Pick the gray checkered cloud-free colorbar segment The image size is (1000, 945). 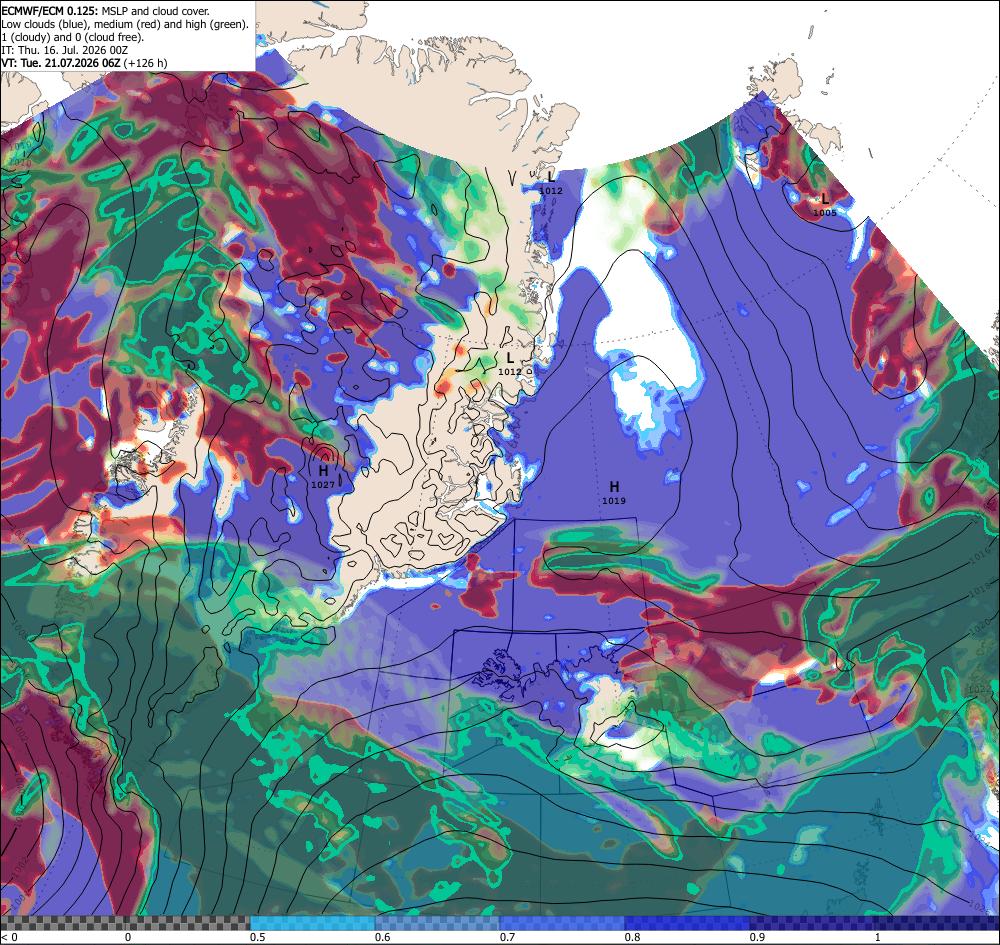point(125,923)
